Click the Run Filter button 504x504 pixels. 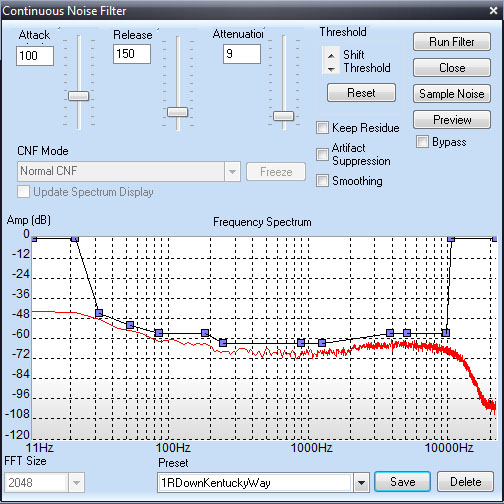click(x=452, y=42)
